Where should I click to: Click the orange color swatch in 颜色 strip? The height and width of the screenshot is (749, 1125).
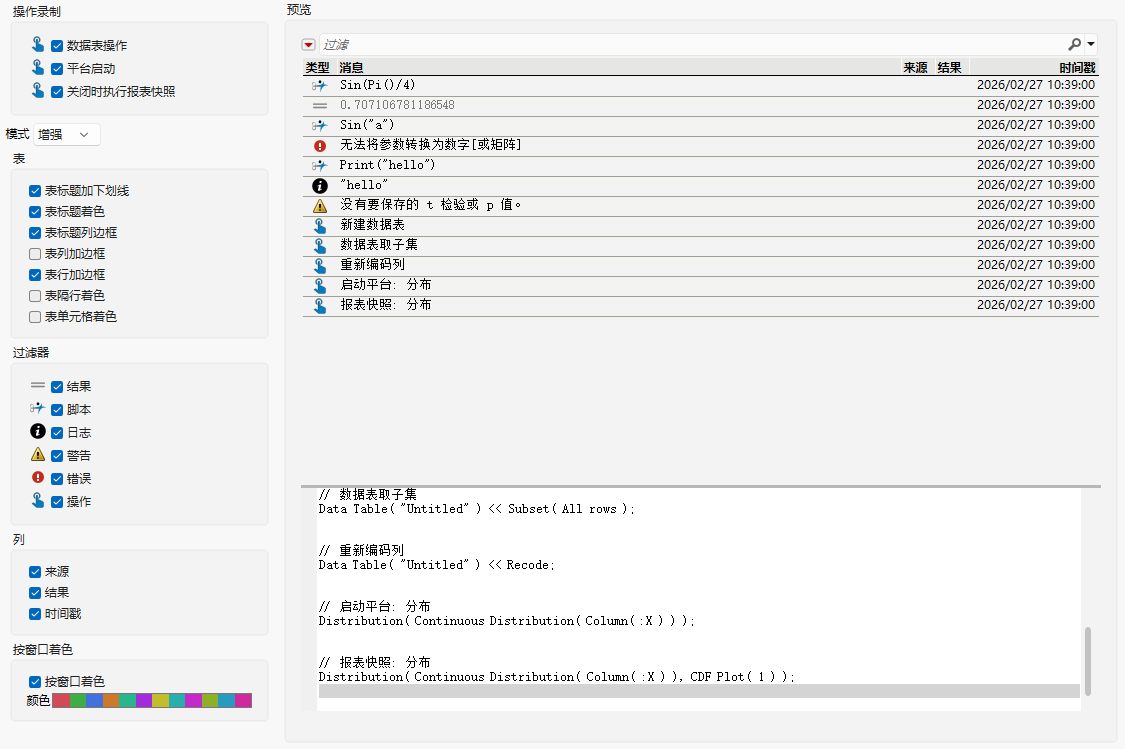click(x=111, y=701)
